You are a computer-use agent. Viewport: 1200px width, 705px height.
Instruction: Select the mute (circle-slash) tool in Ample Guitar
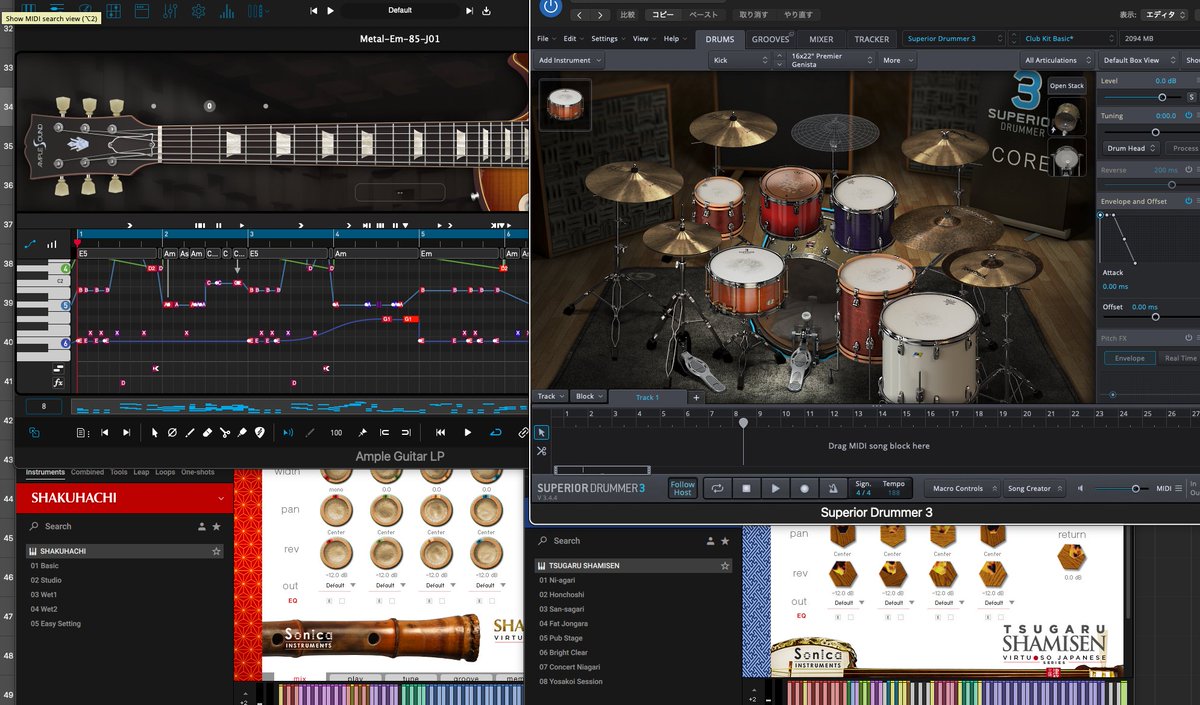tap(172, 432)
